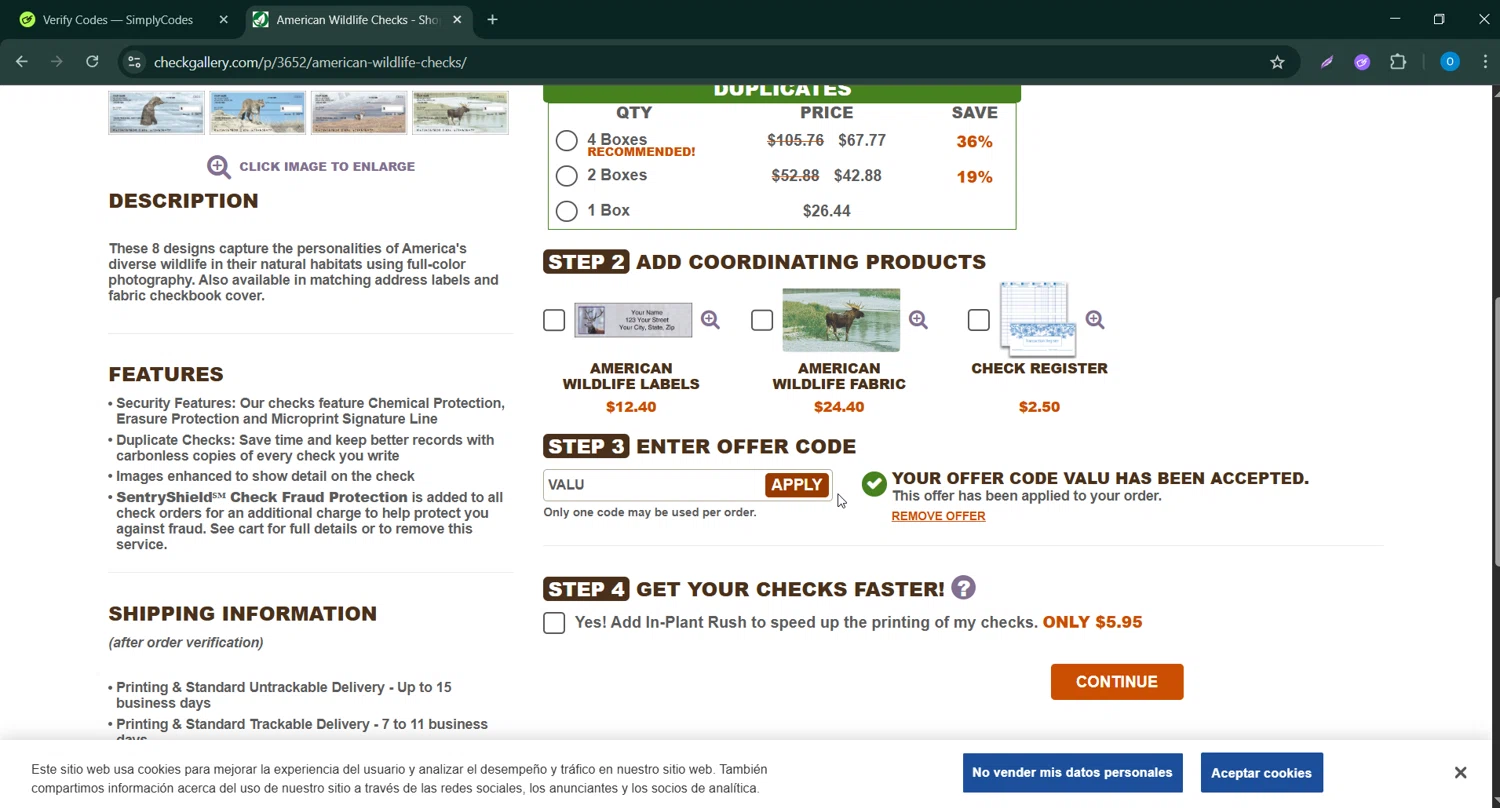Close the American Wildlife Checks tab
The image size is (1500, 808).
coord(457,19)
